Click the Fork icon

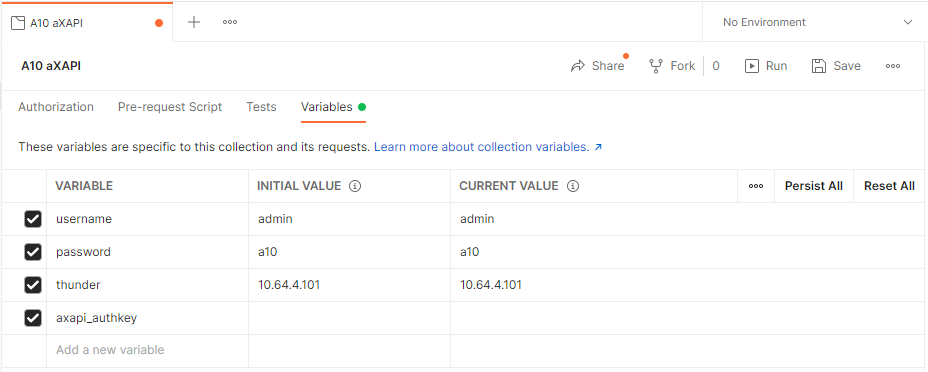tap(656, 66)
